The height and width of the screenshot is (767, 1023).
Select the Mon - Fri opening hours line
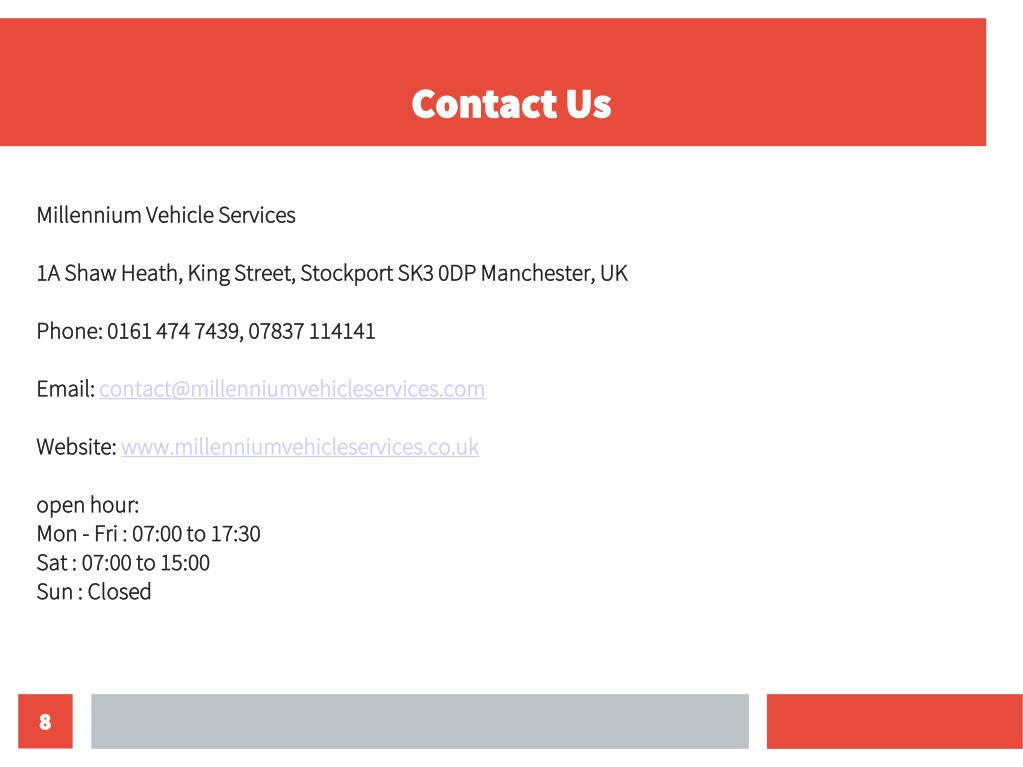[149, 534]
